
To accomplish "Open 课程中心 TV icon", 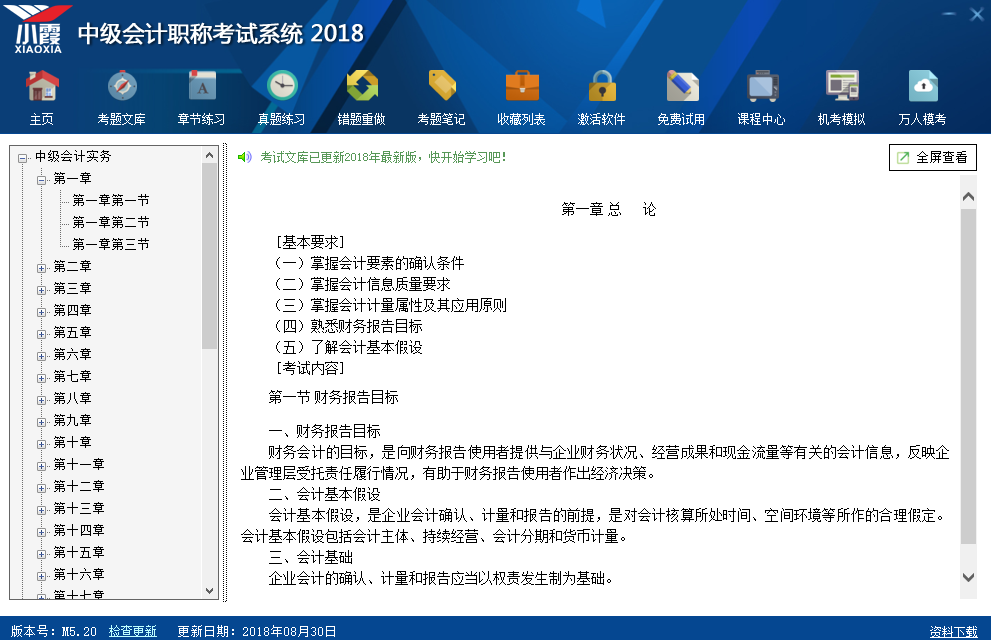I will coord(762,87).
